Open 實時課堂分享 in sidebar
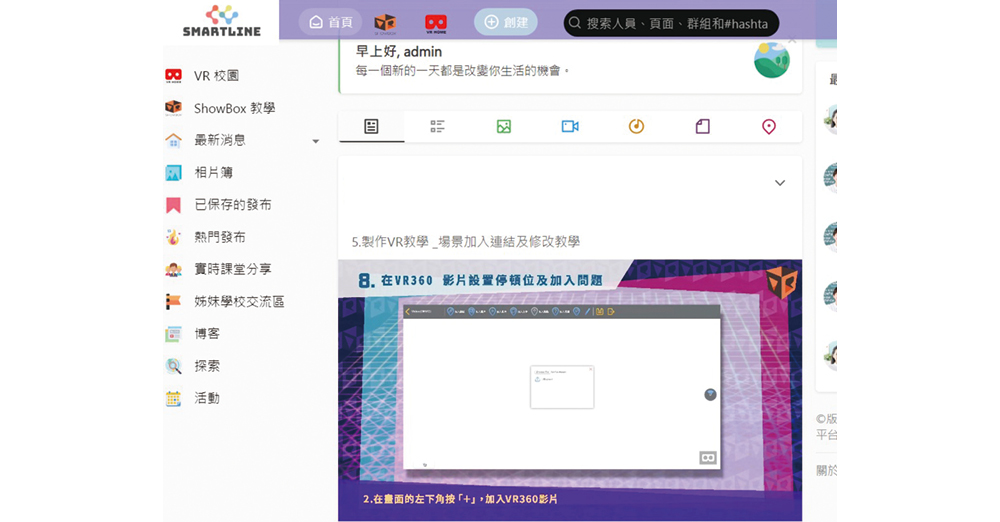 click(x=232, y=269)
